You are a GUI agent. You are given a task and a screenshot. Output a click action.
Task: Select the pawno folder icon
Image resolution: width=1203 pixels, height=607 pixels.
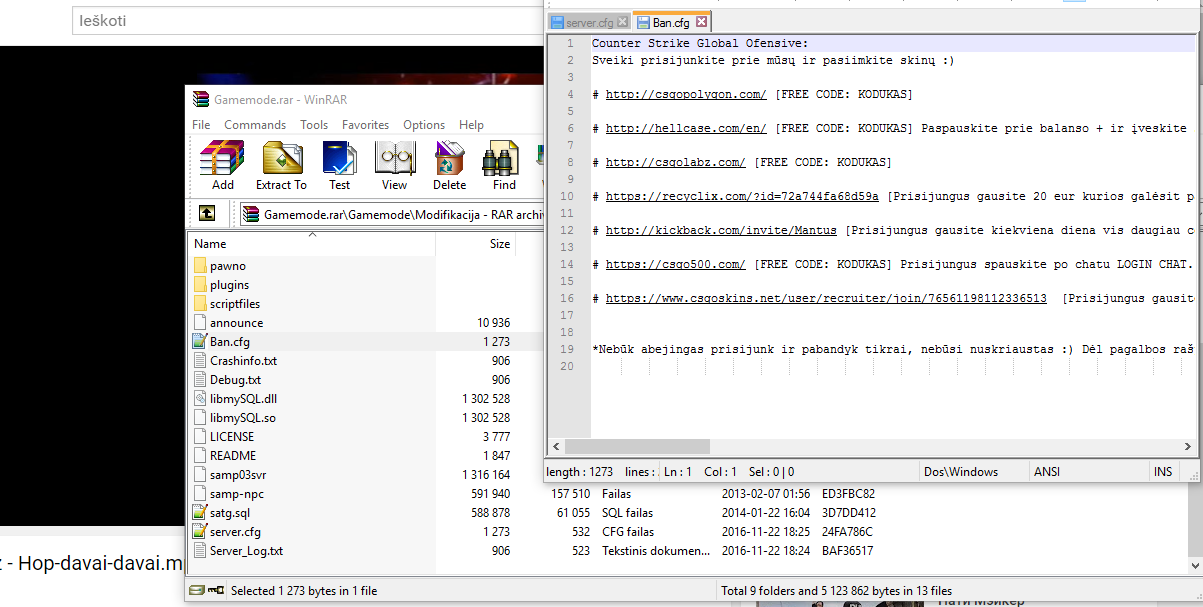pos(200,266)
